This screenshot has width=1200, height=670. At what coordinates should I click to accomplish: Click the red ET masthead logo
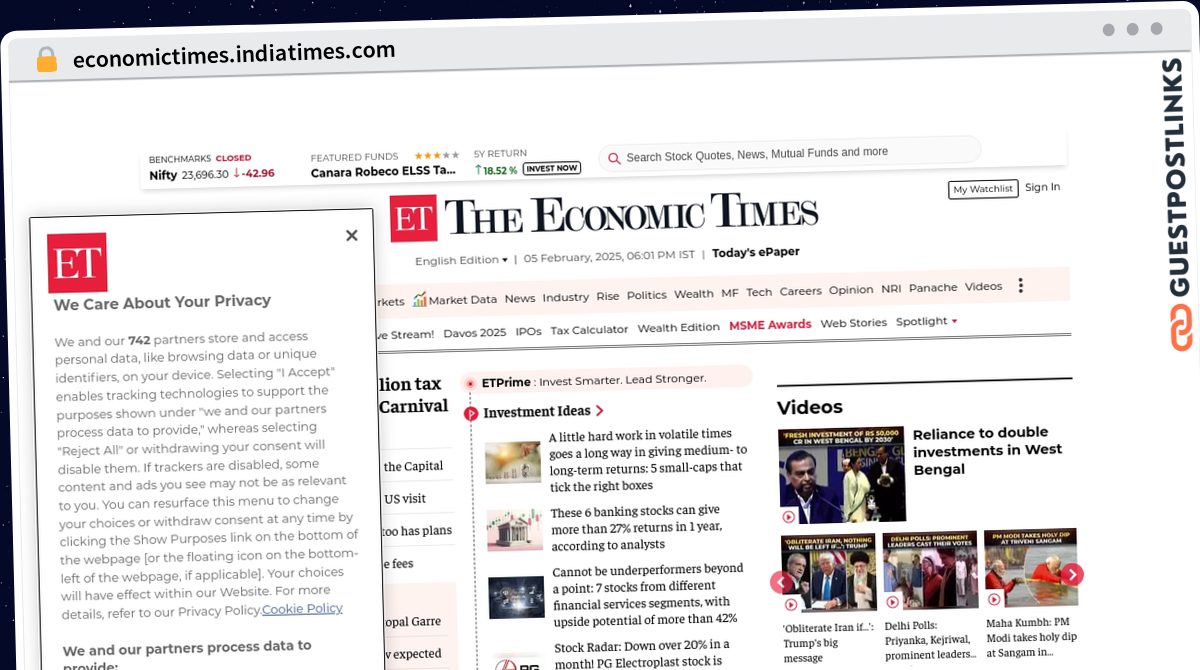coord(413,218)
